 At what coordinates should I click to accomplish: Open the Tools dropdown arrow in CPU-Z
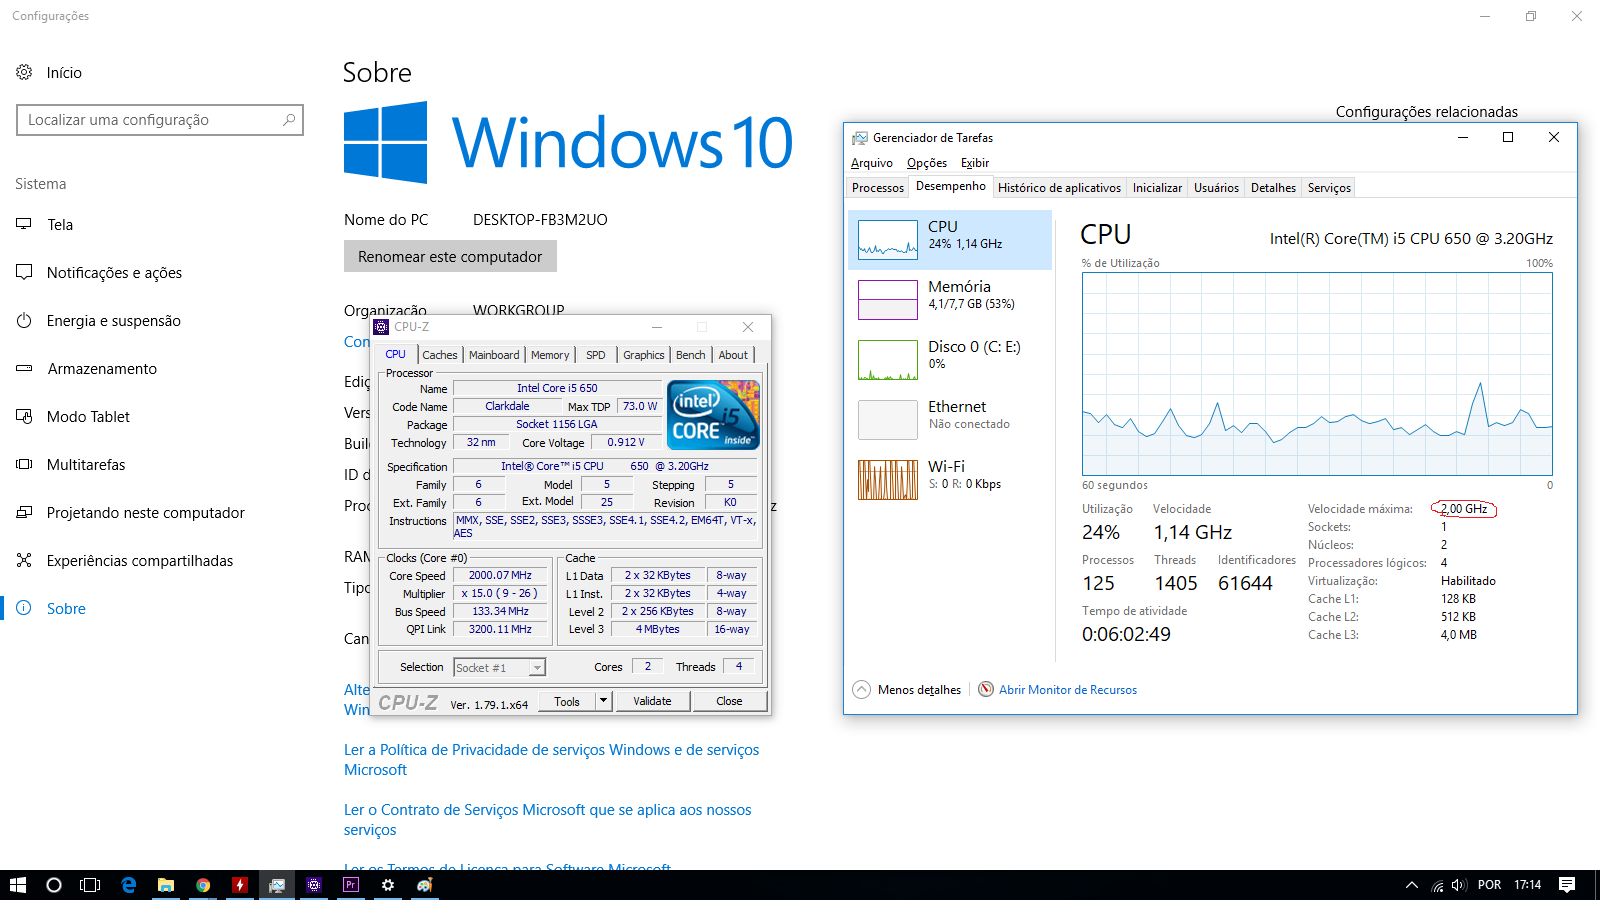(x=603, y=701)
